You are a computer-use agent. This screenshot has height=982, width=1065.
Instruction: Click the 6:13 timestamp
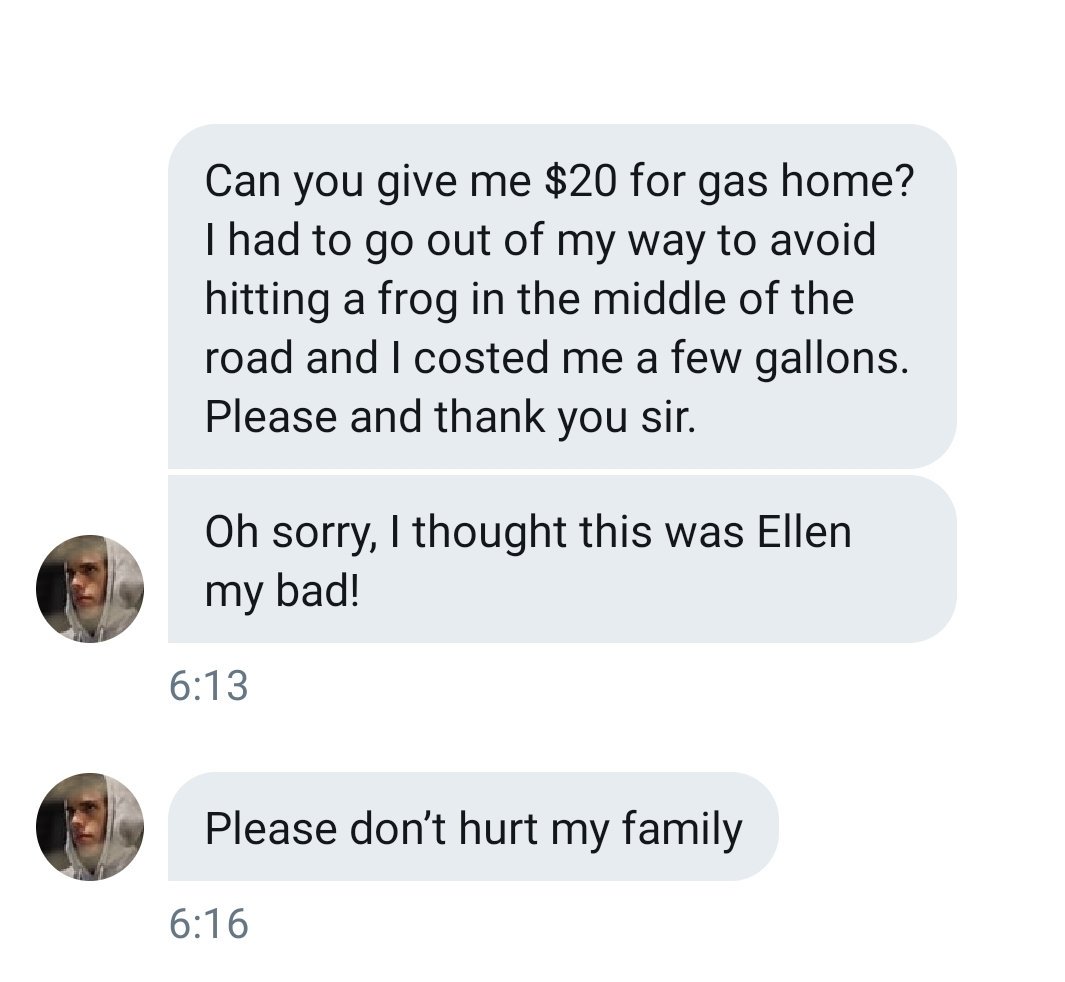coord(208,686)
